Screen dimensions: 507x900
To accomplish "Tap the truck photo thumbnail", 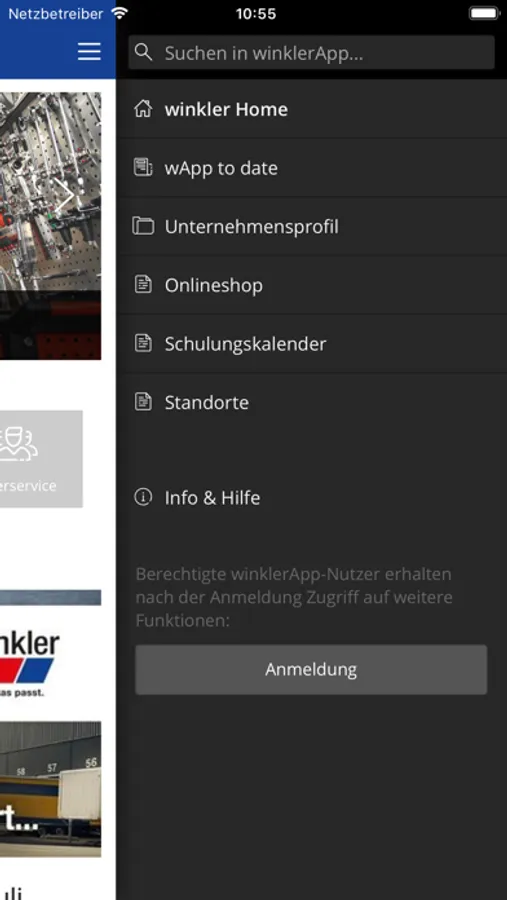I will pyautogui.click(x=51, y=789).
